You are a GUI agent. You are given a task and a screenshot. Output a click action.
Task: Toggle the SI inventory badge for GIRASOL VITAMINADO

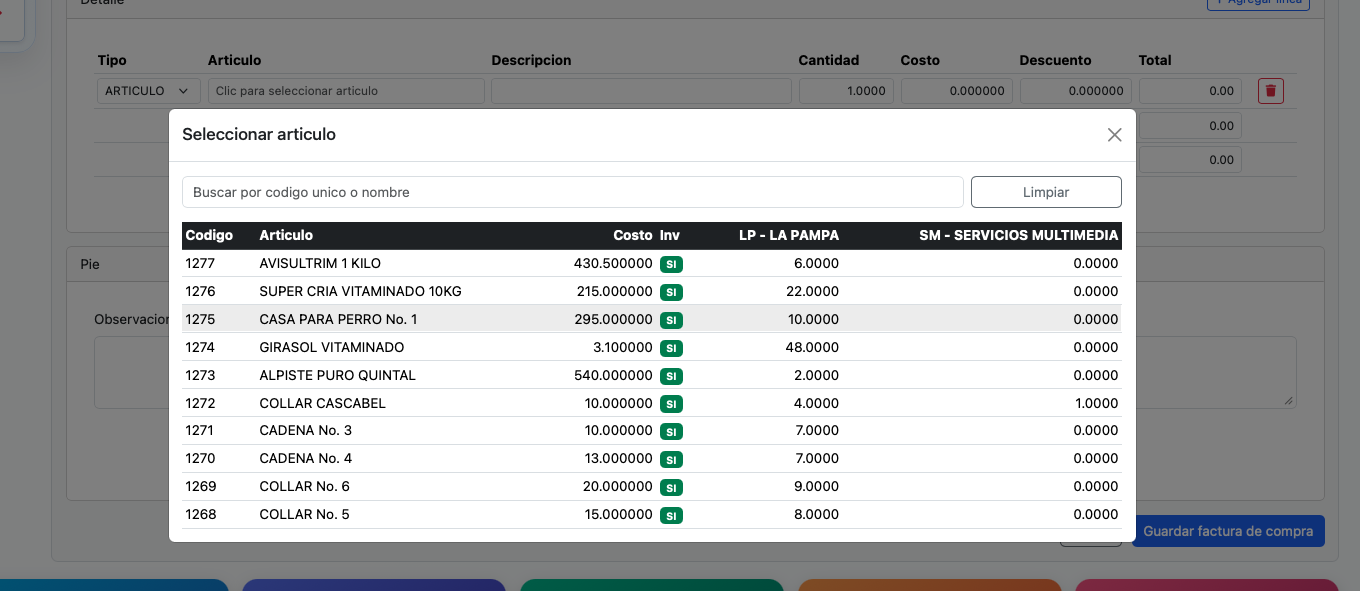point(672,347)
